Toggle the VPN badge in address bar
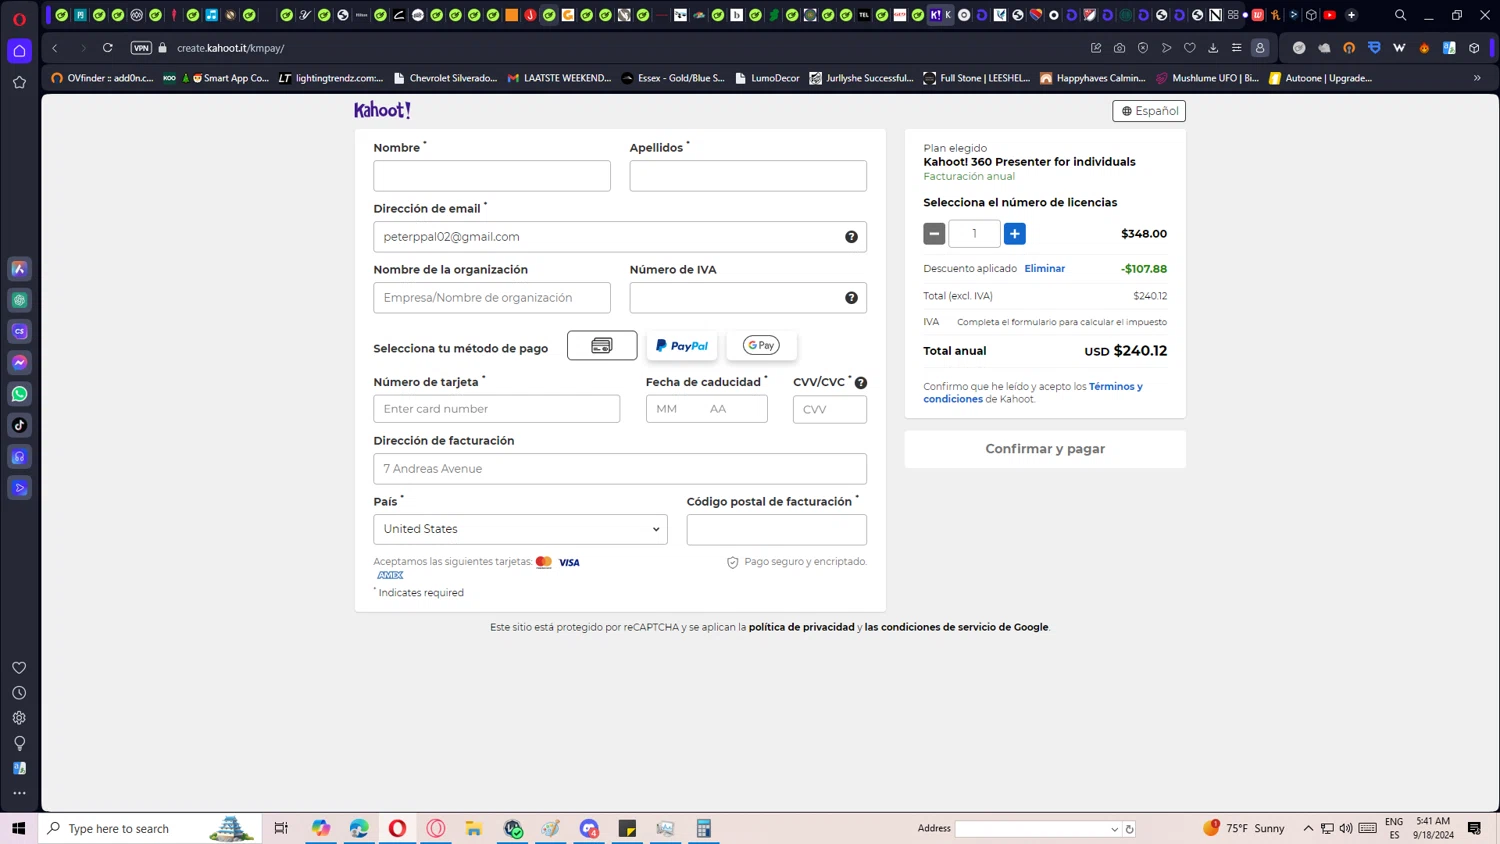Image resolution: width=1500 pixels, height=844 pixels. (141, 48)
